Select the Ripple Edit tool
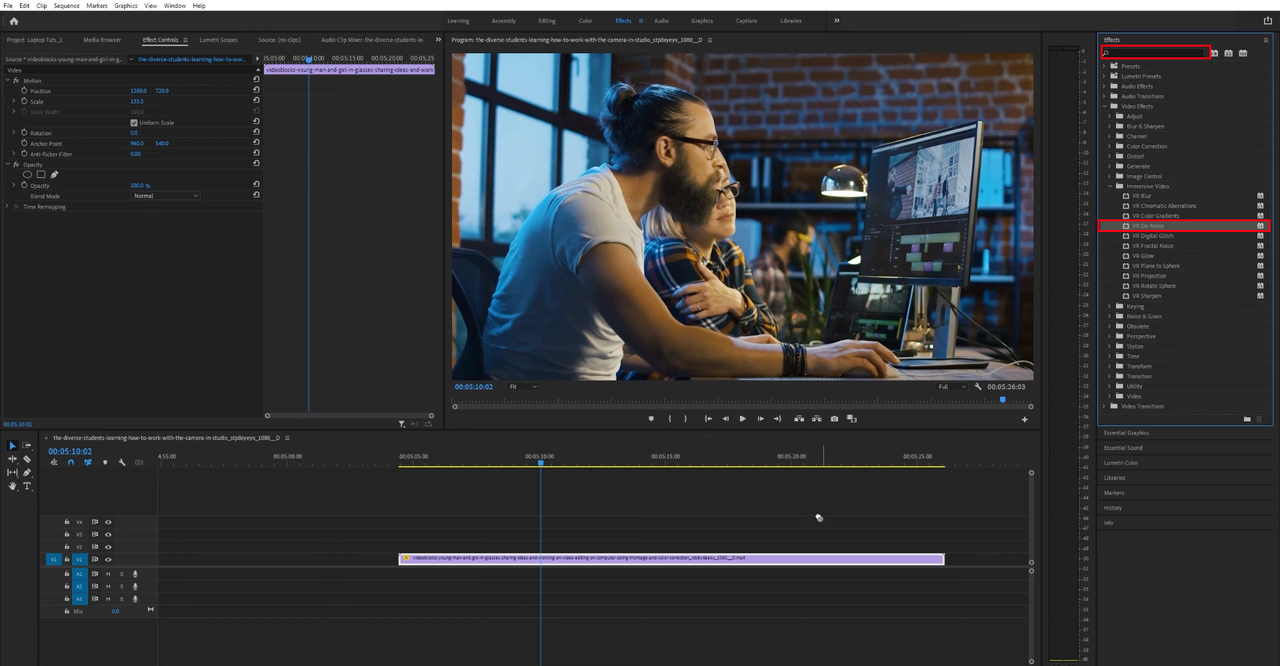The width and height of the screenshot is (1280, 666). [x=12, y=459]
